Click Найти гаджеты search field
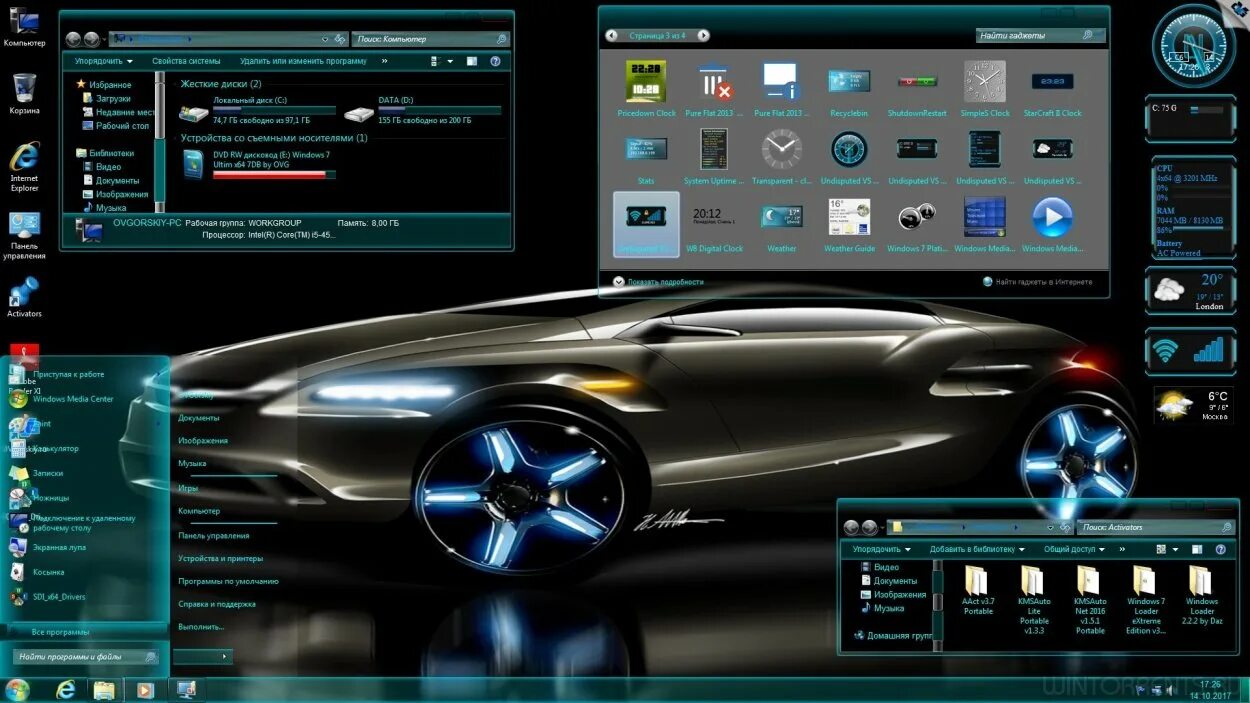The image size is (1250, 703). 1042,35
